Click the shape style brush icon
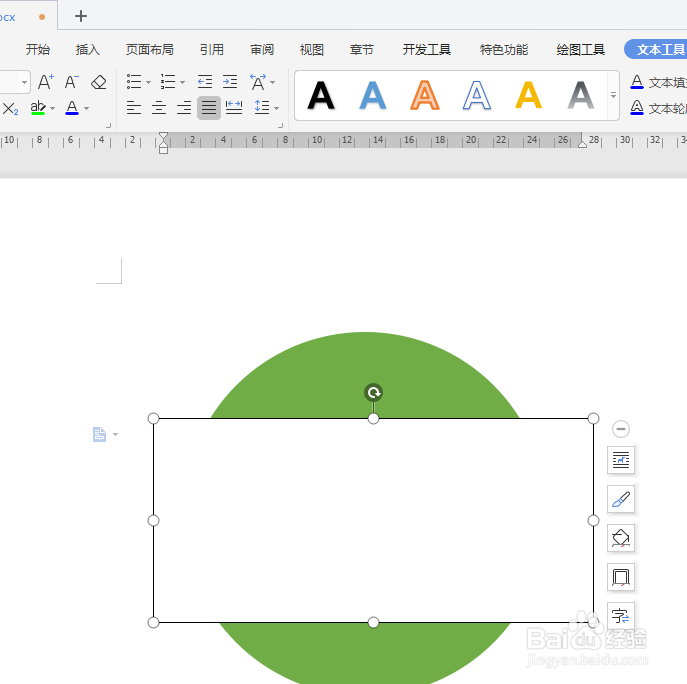Image resolution: width=687 pixels, height=684 pixels. click(x=621, y=499)
